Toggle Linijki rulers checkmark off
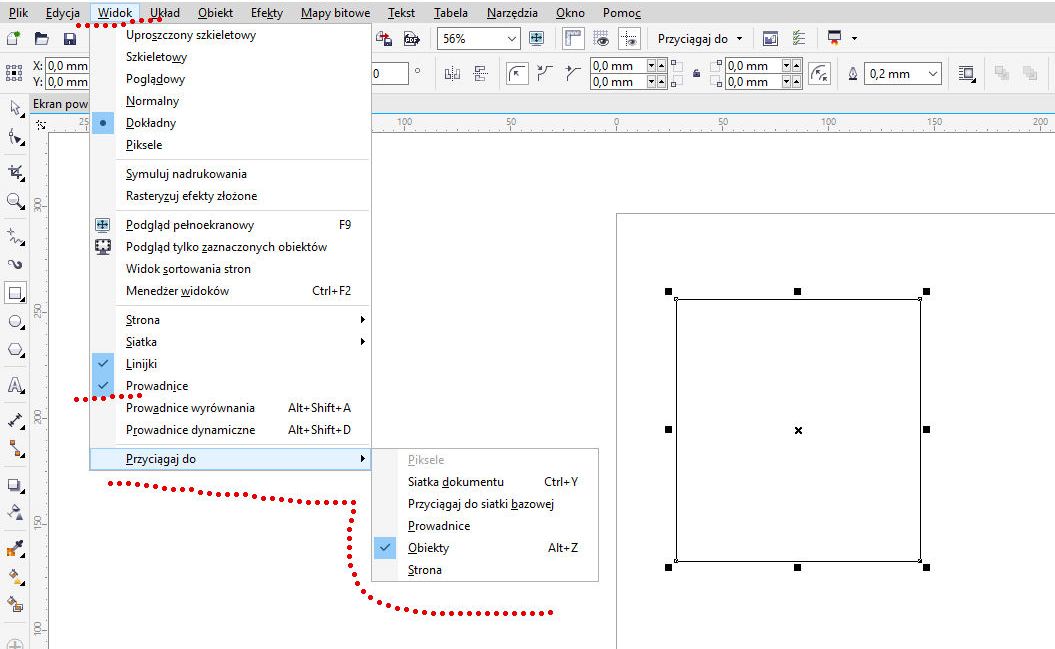The width and height of the screenshot is (1055, 649). [x=141, y=364]
